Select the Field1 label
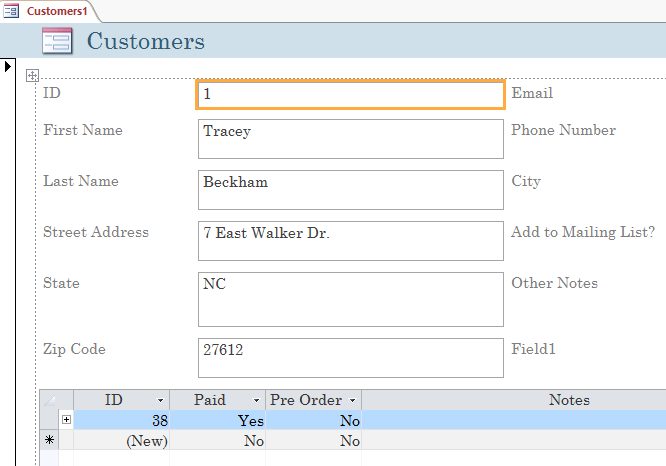The height and width of the screenshot is (466, 666). click(533, 349)
